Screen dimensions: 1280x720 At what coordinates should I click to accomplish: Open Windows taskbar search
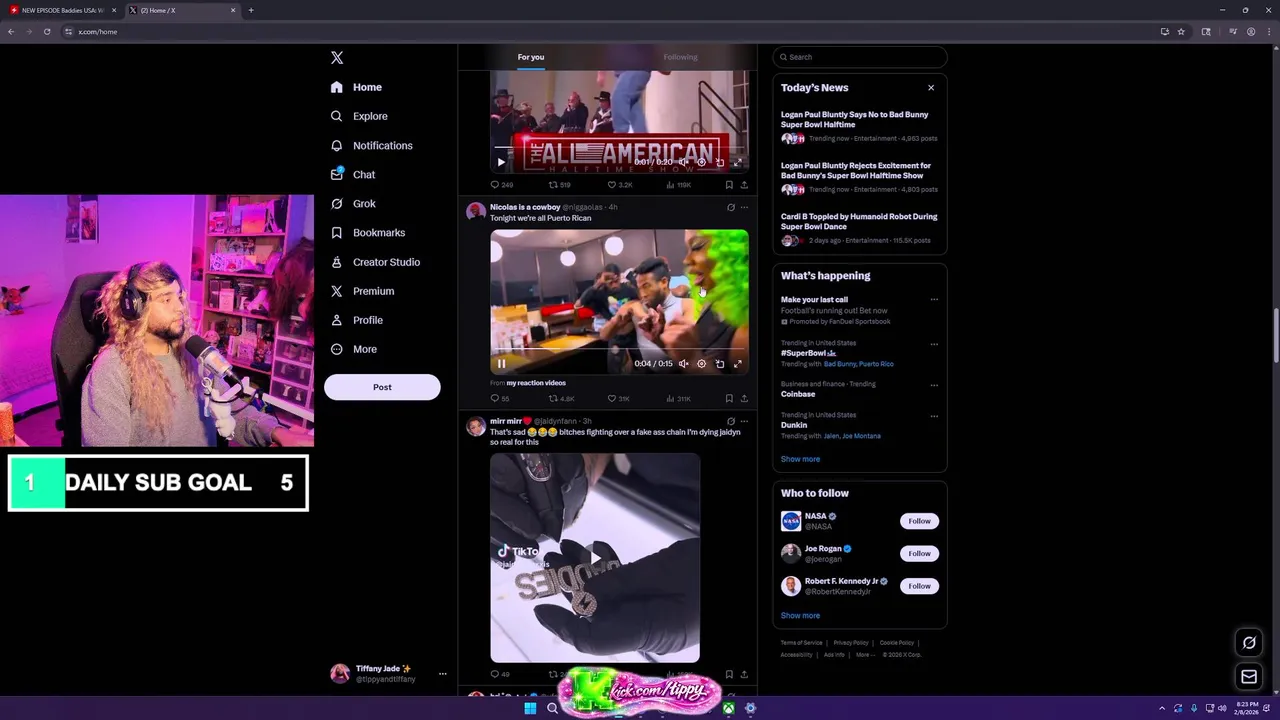coord(552,709)
